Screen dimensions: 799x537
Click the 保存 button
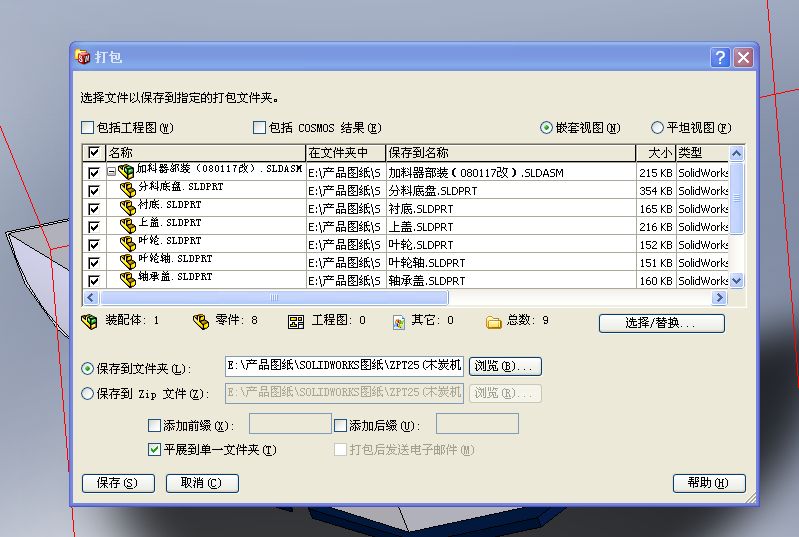pos(118,483)
